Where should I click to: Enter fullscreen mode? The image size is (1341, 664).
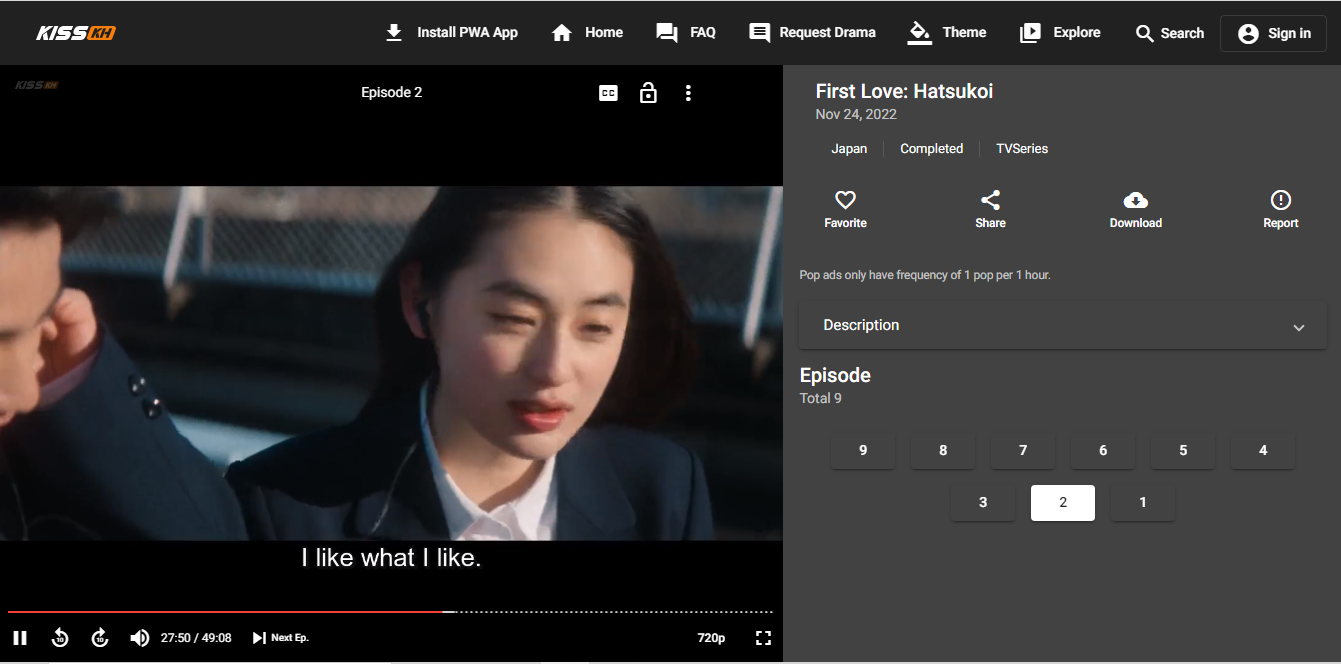763,638
